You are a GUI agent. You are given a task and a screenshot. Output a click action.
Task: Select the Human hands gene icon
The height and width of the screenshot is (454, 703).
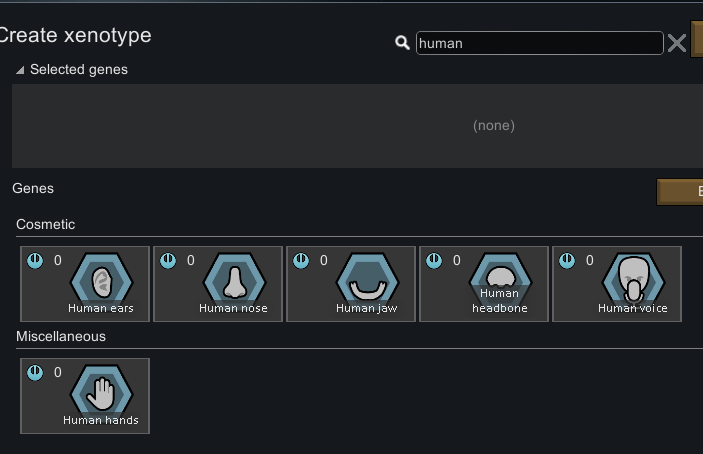[x=101, y=394]
